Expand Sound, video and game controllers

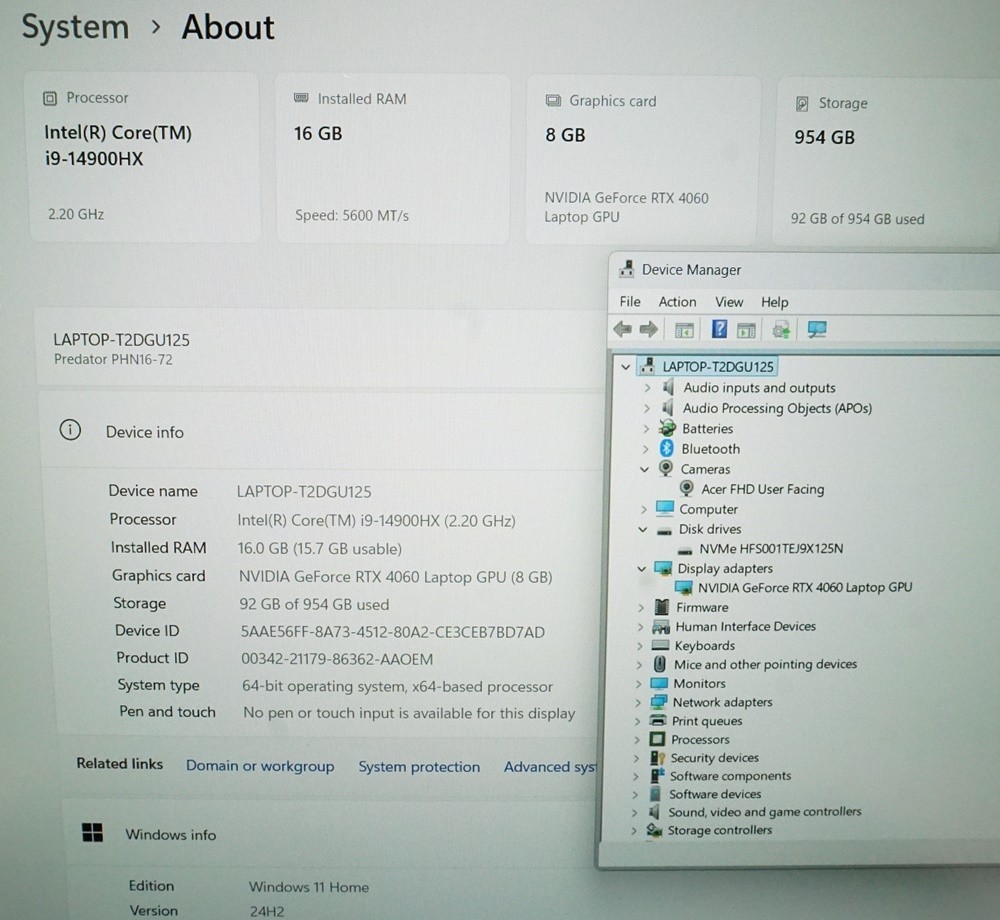[x=634, y=812]
